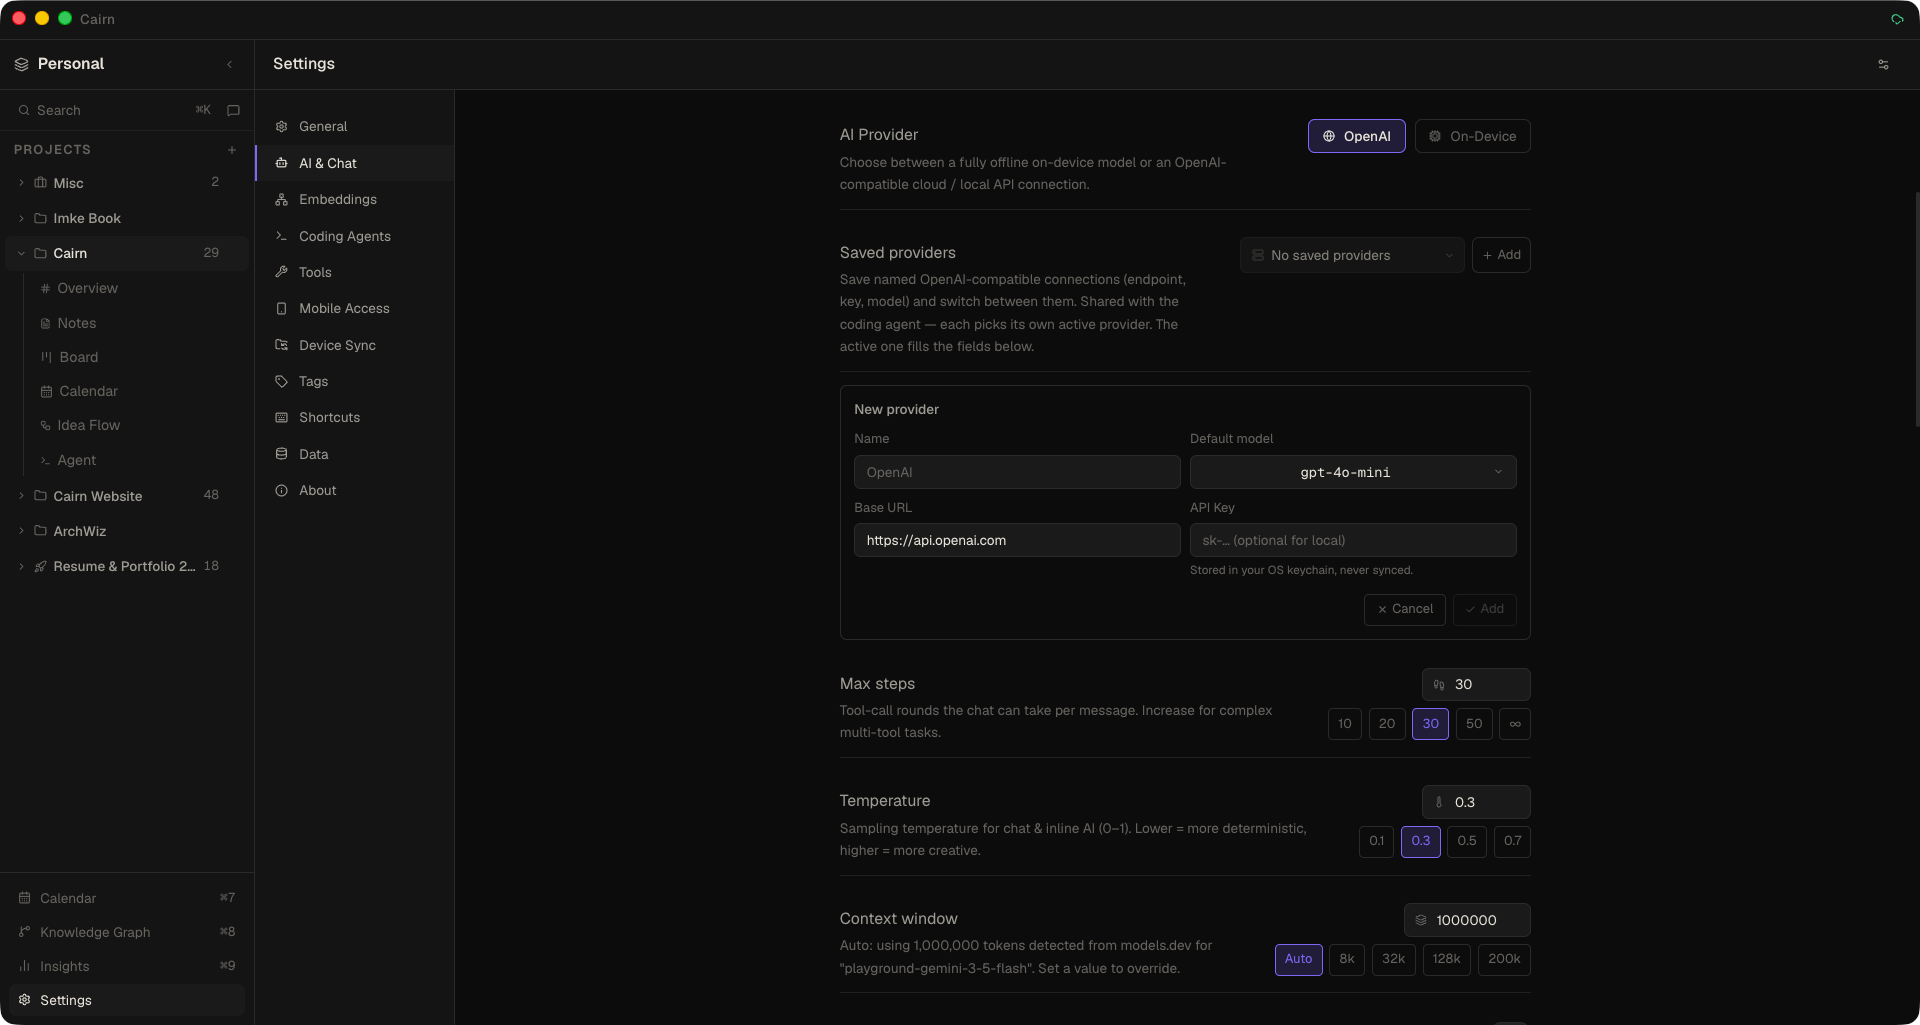Click the General settings gear icon
The width and height of the screenshot is (1920, 1025).
tap(282, 127)
